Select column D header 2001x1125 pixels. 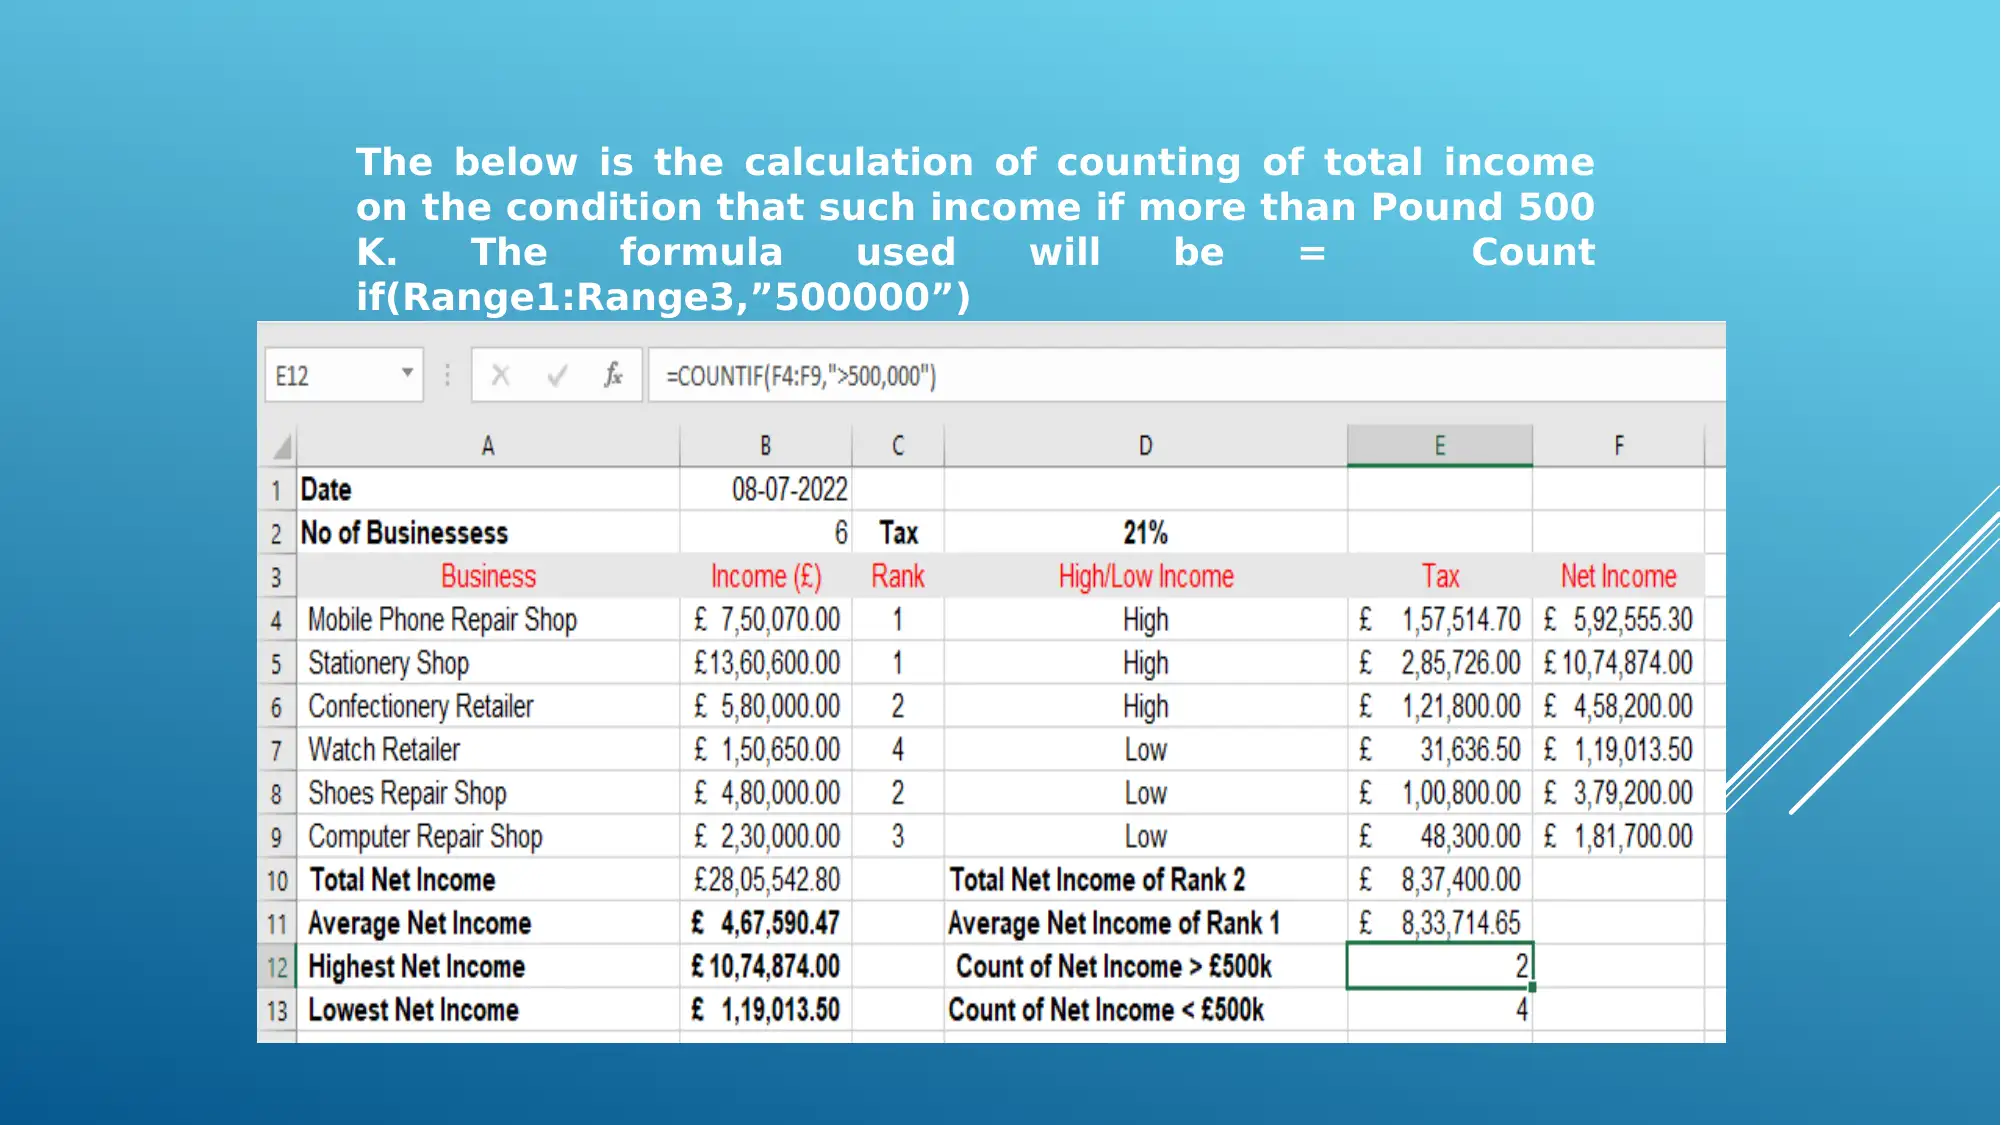pos(1146,446)
